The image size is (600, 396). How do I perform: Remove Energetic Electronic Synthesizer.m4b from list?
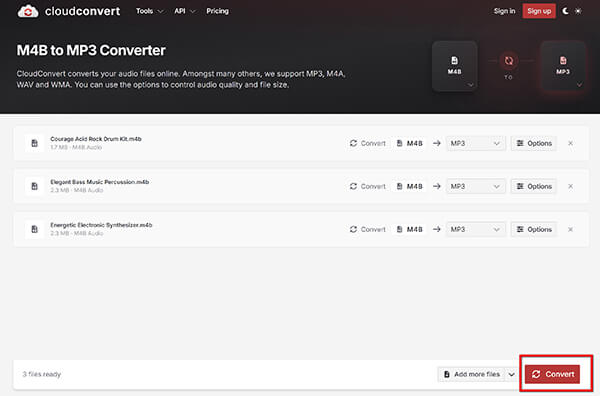570,229
